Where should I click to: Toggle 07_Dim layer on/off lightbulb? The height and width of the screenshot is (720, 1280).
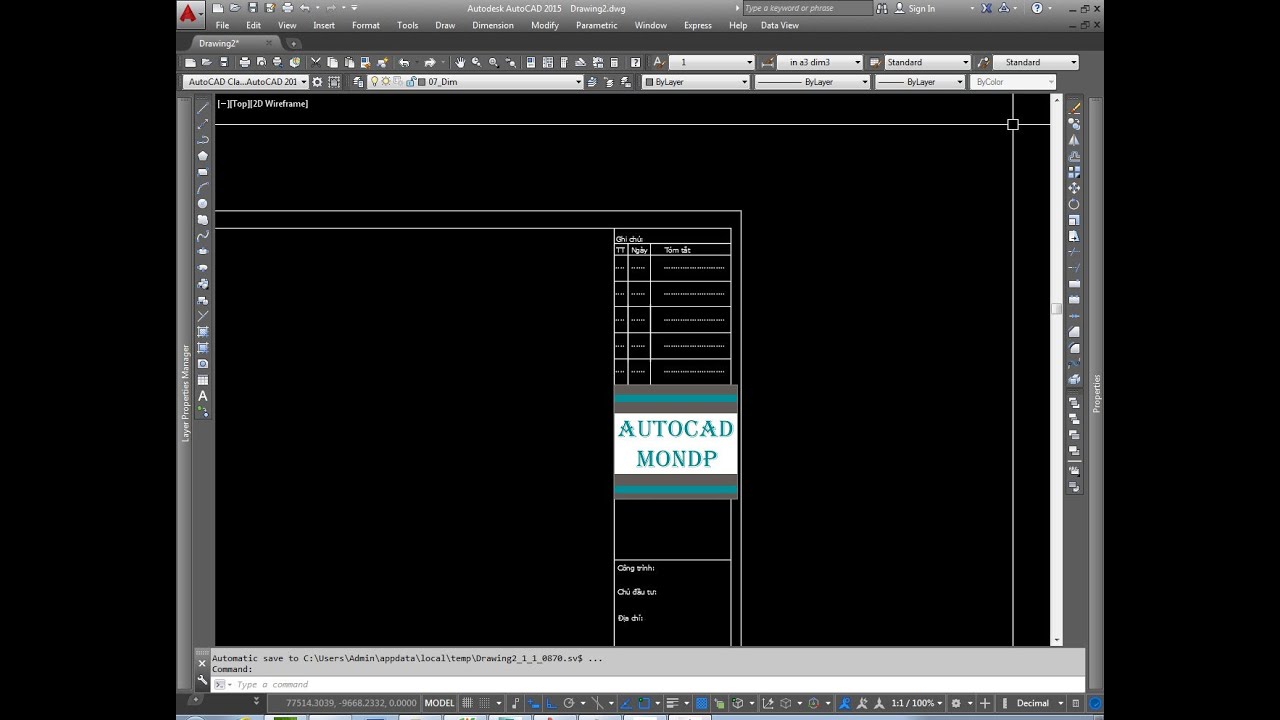374,82
